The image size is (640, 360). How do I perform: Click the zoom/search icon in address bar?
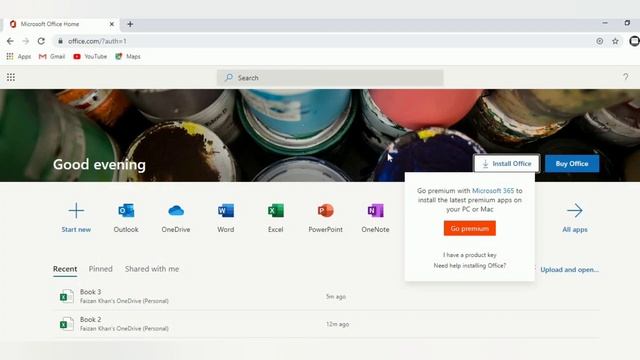[600, 41]
